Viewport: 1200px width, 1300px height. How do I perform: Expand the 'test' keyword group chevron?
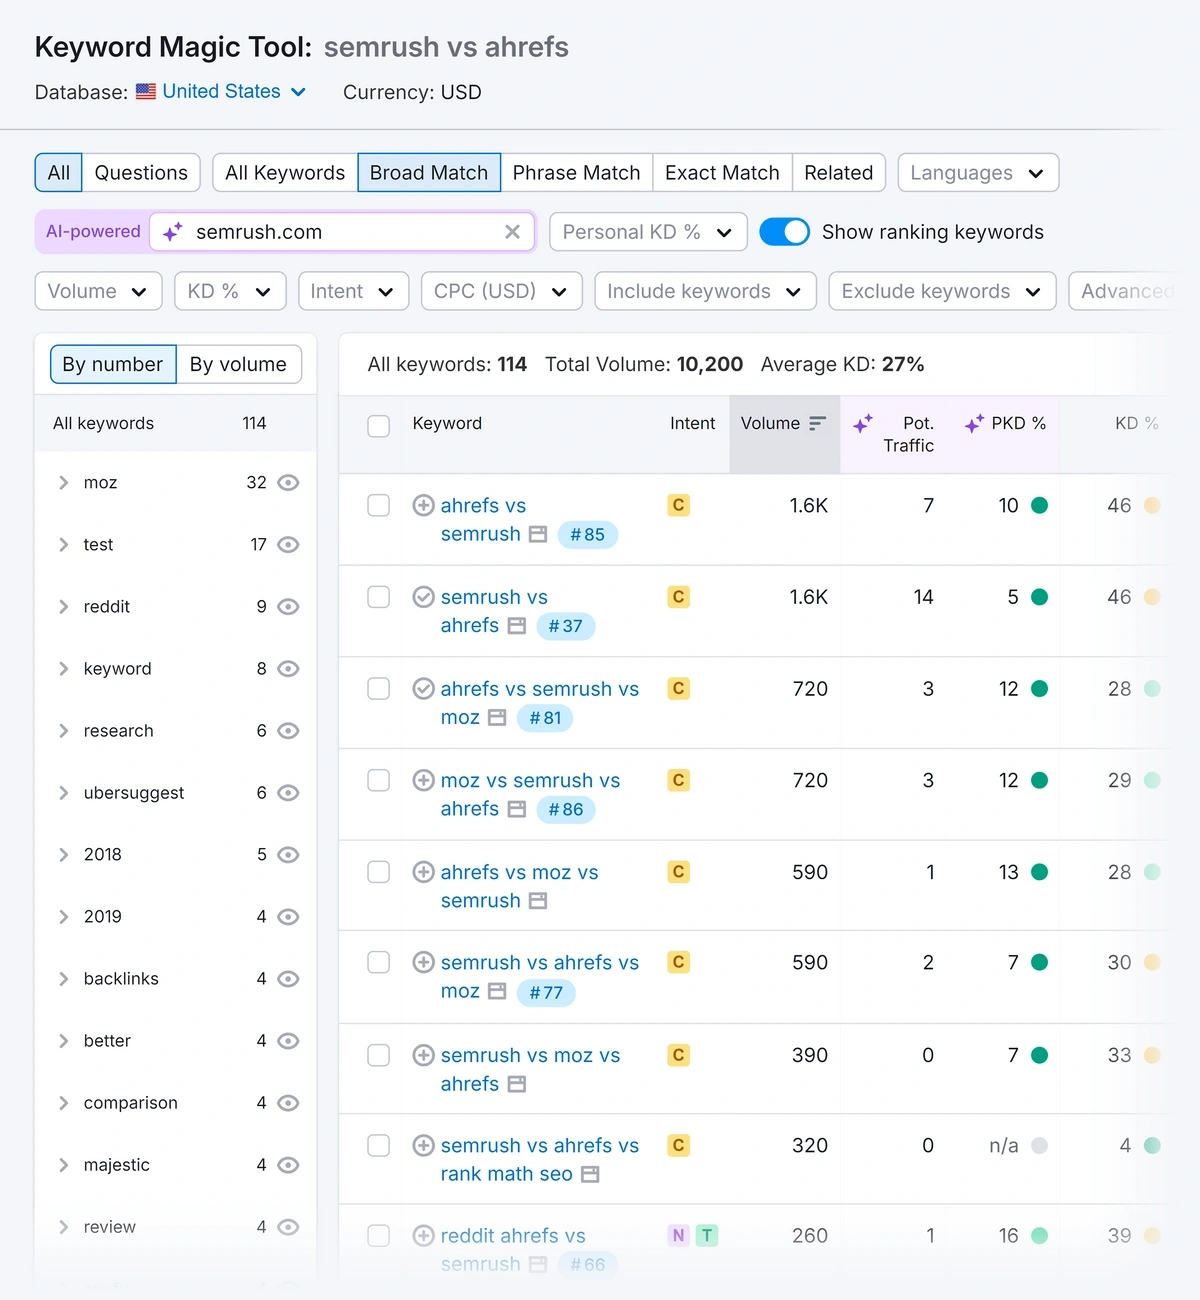click(63, 544)
